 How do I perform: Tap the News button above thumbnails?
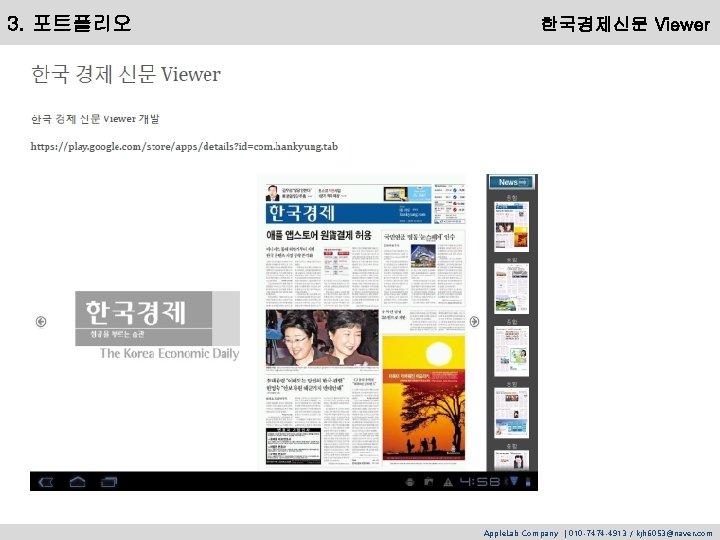pyautogui.click(x=512, y=182)
